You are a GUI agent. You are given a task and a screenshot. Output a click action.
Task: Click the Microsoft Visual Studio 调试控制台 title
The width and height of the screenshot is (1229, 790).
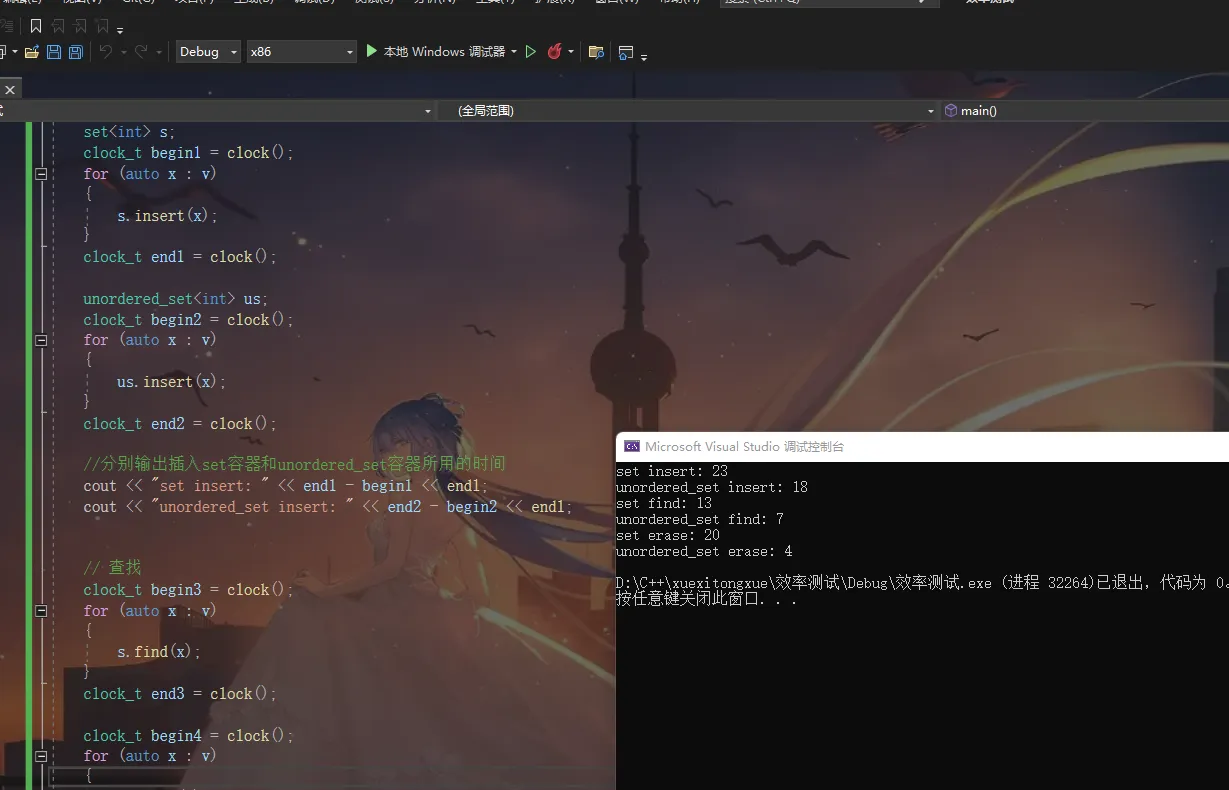point(745,447)
